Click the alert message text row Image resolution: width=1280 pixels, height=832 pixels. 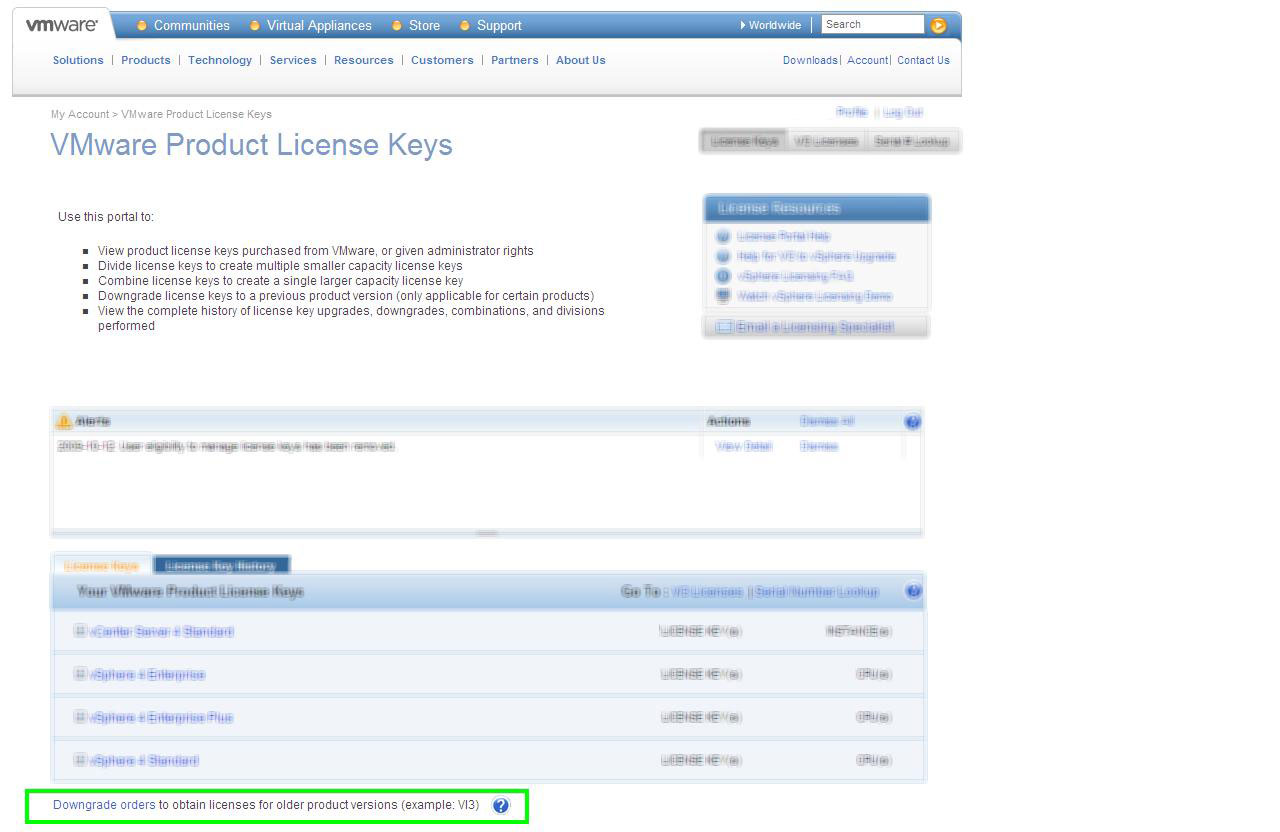226,446
